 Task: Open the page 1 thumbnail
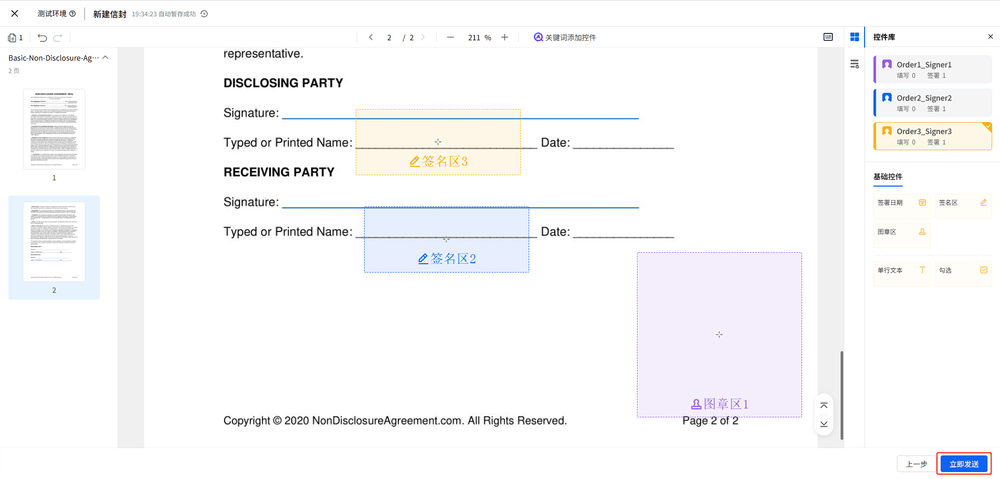click(x=54, y=129)
